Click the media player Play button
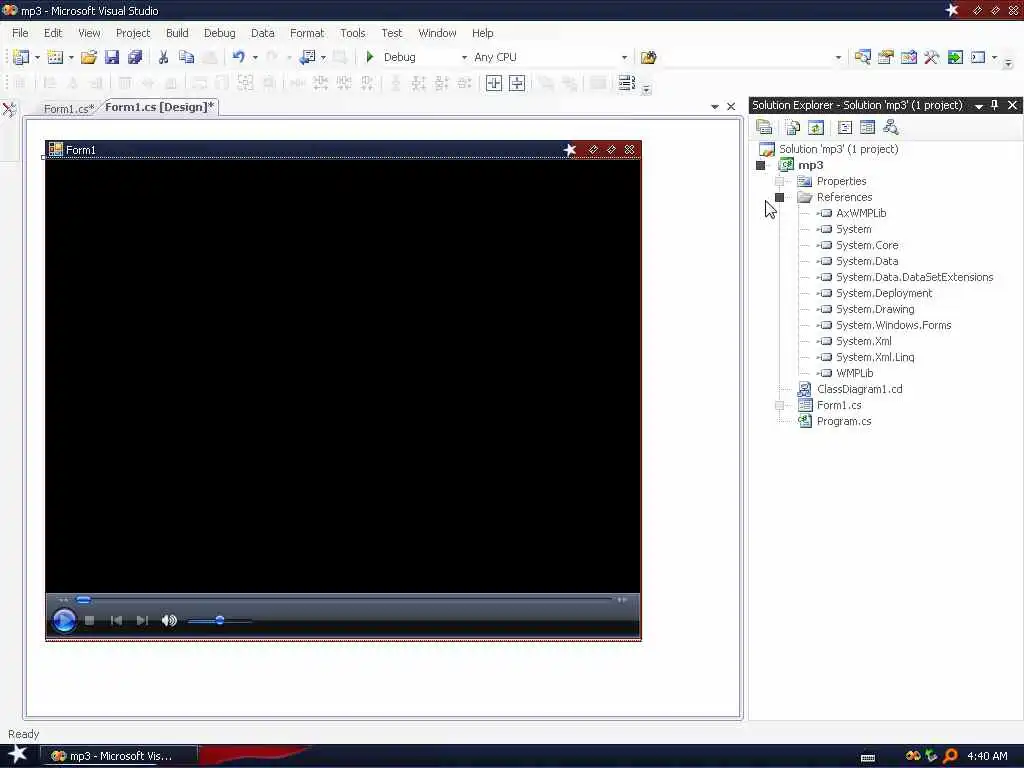1024x768 pixels. 64,620
